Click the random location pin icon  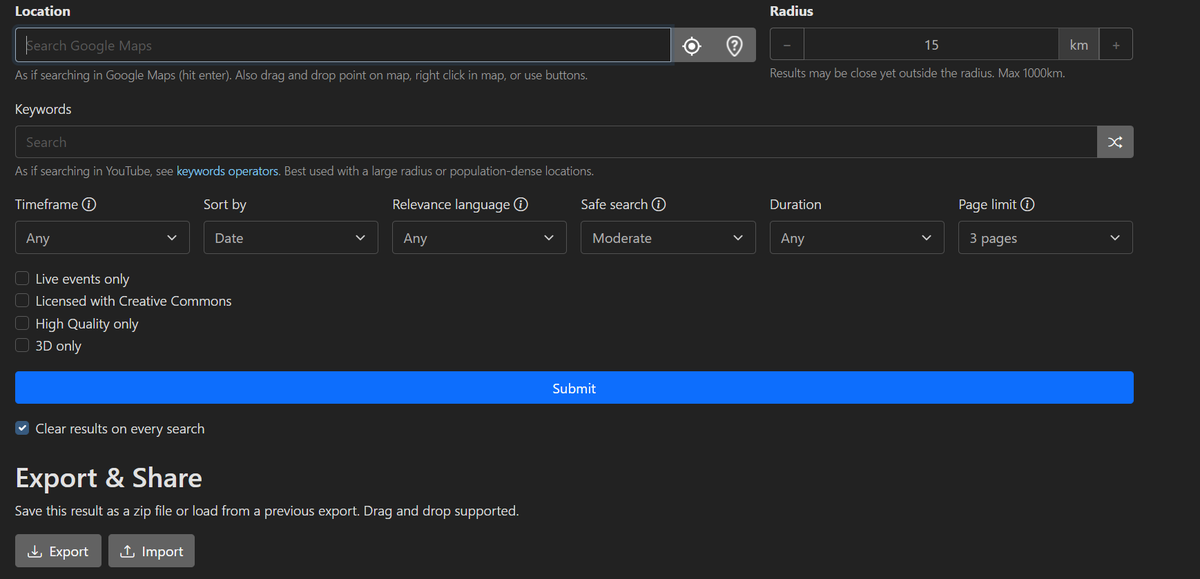pyautogui.click(x=734, y=45)
